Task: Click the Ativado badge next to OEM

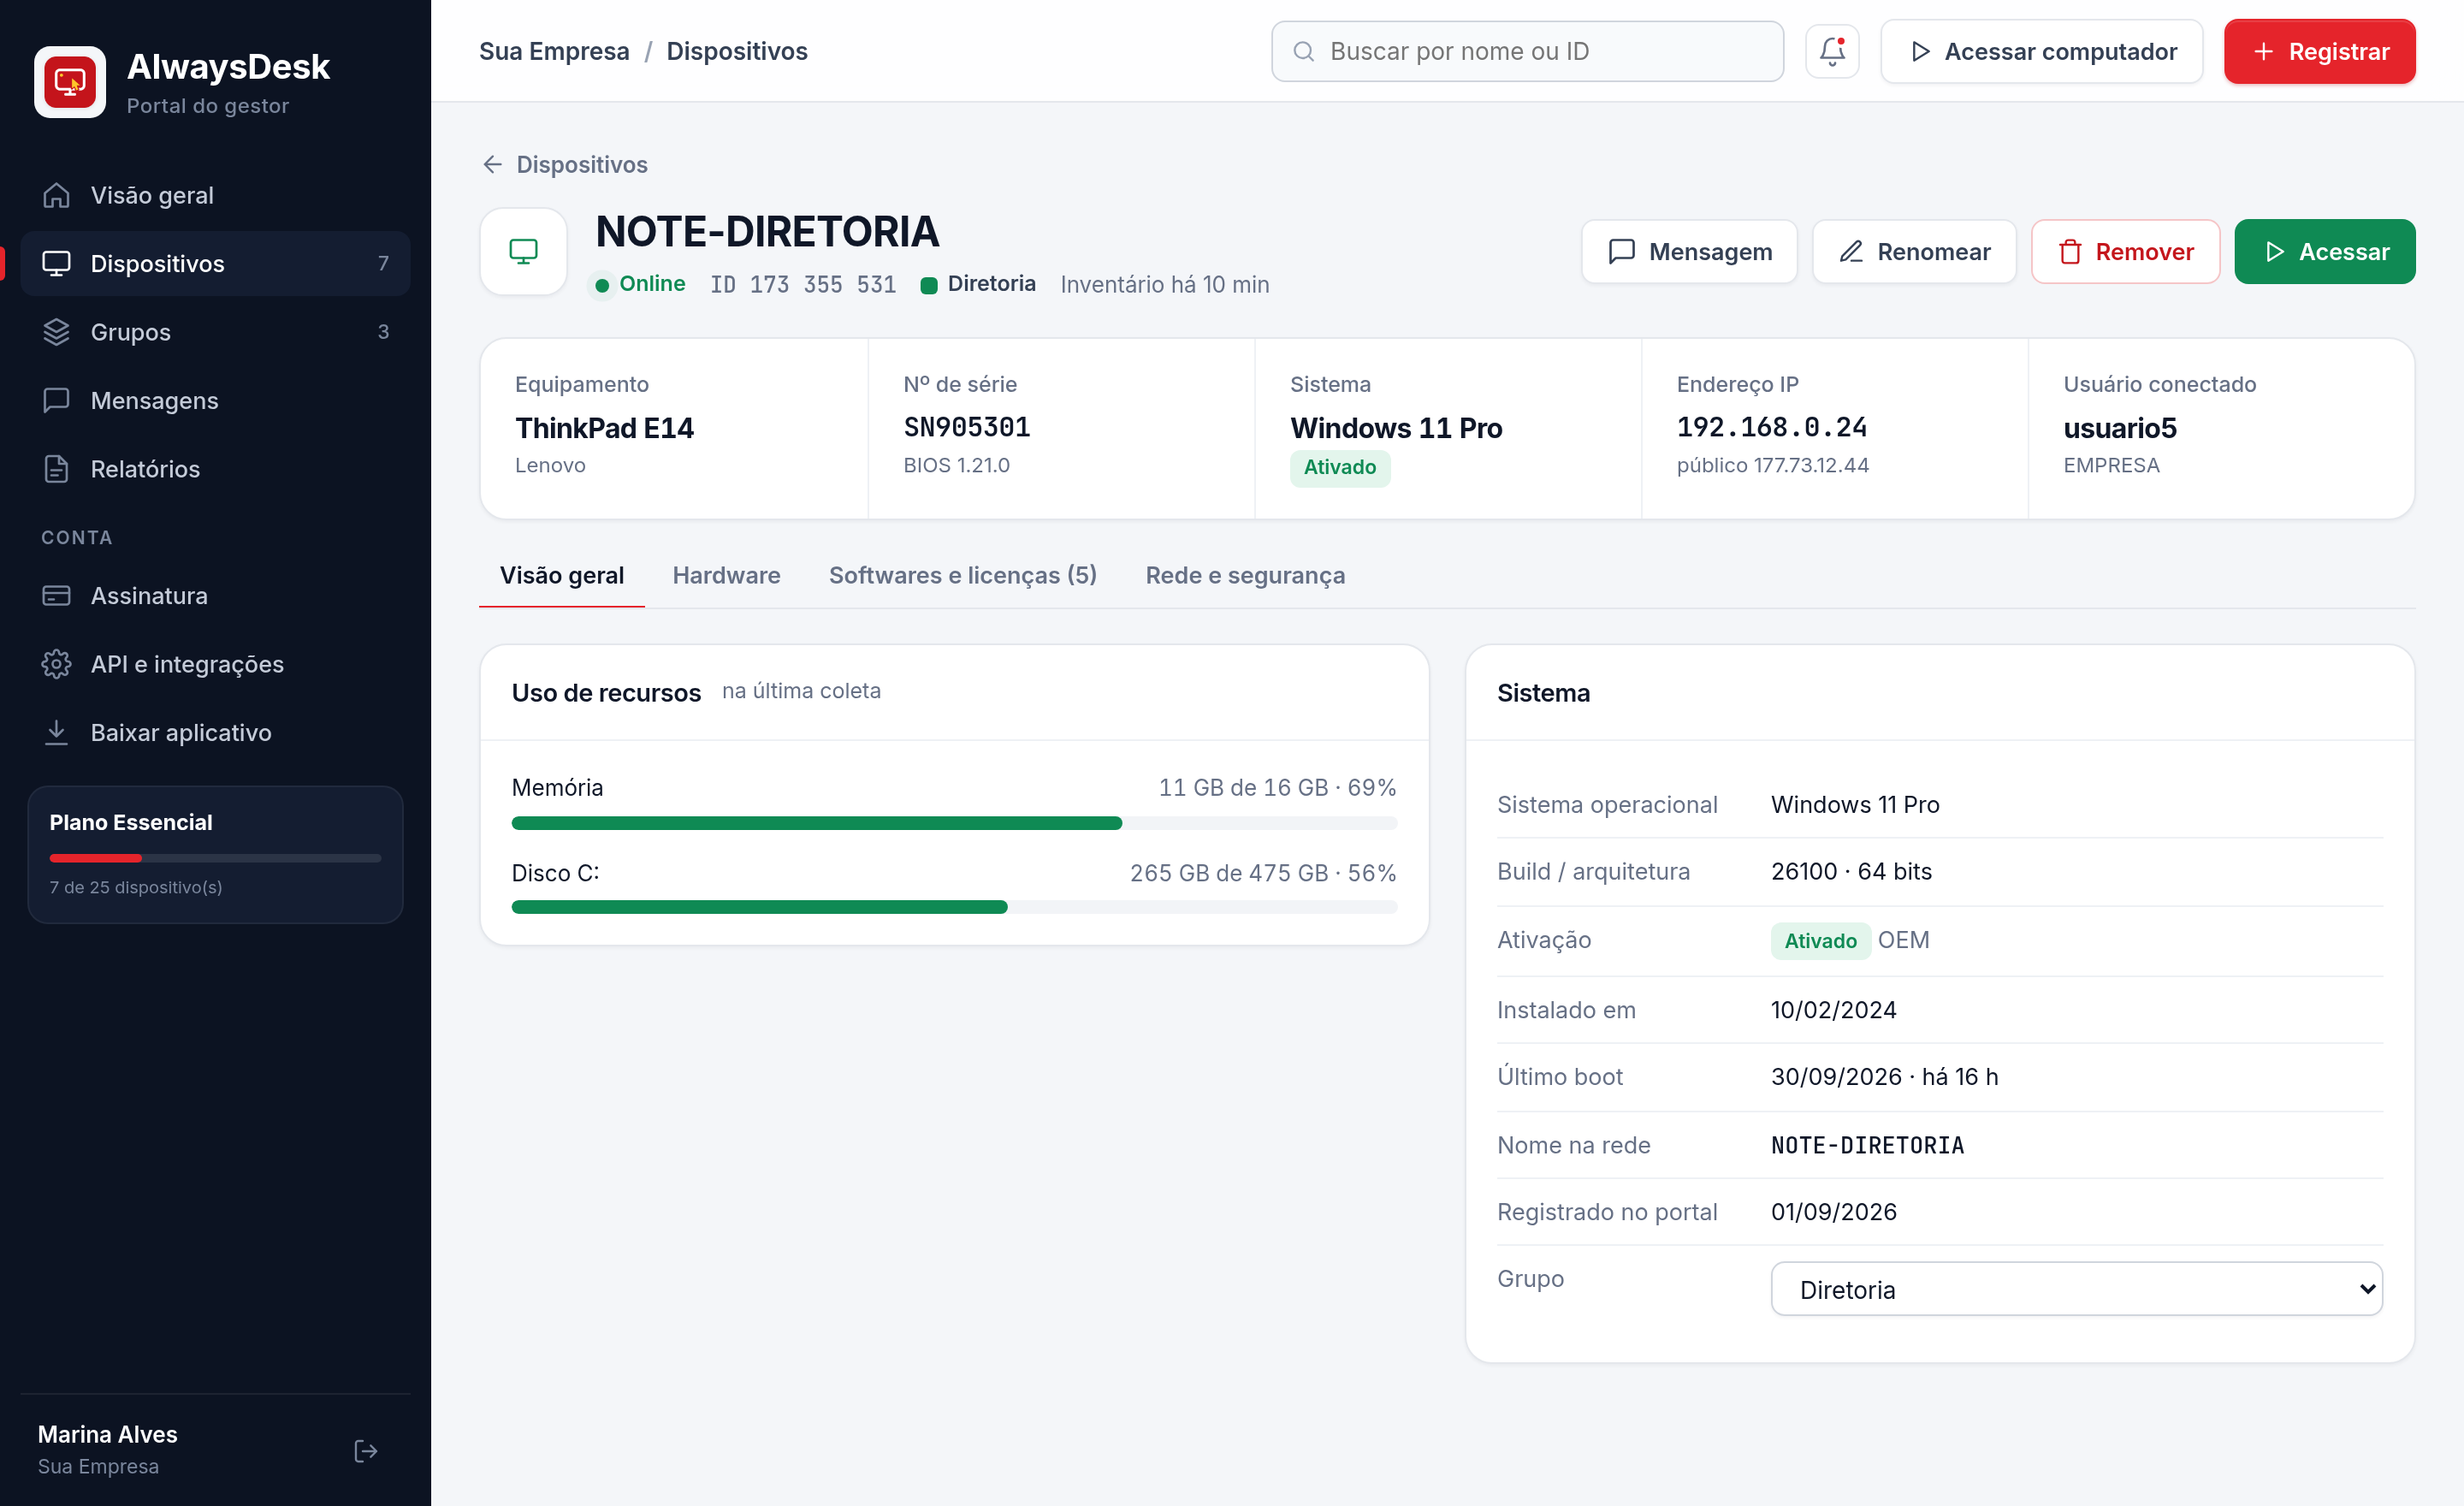Action: [x=1820, y=941]
